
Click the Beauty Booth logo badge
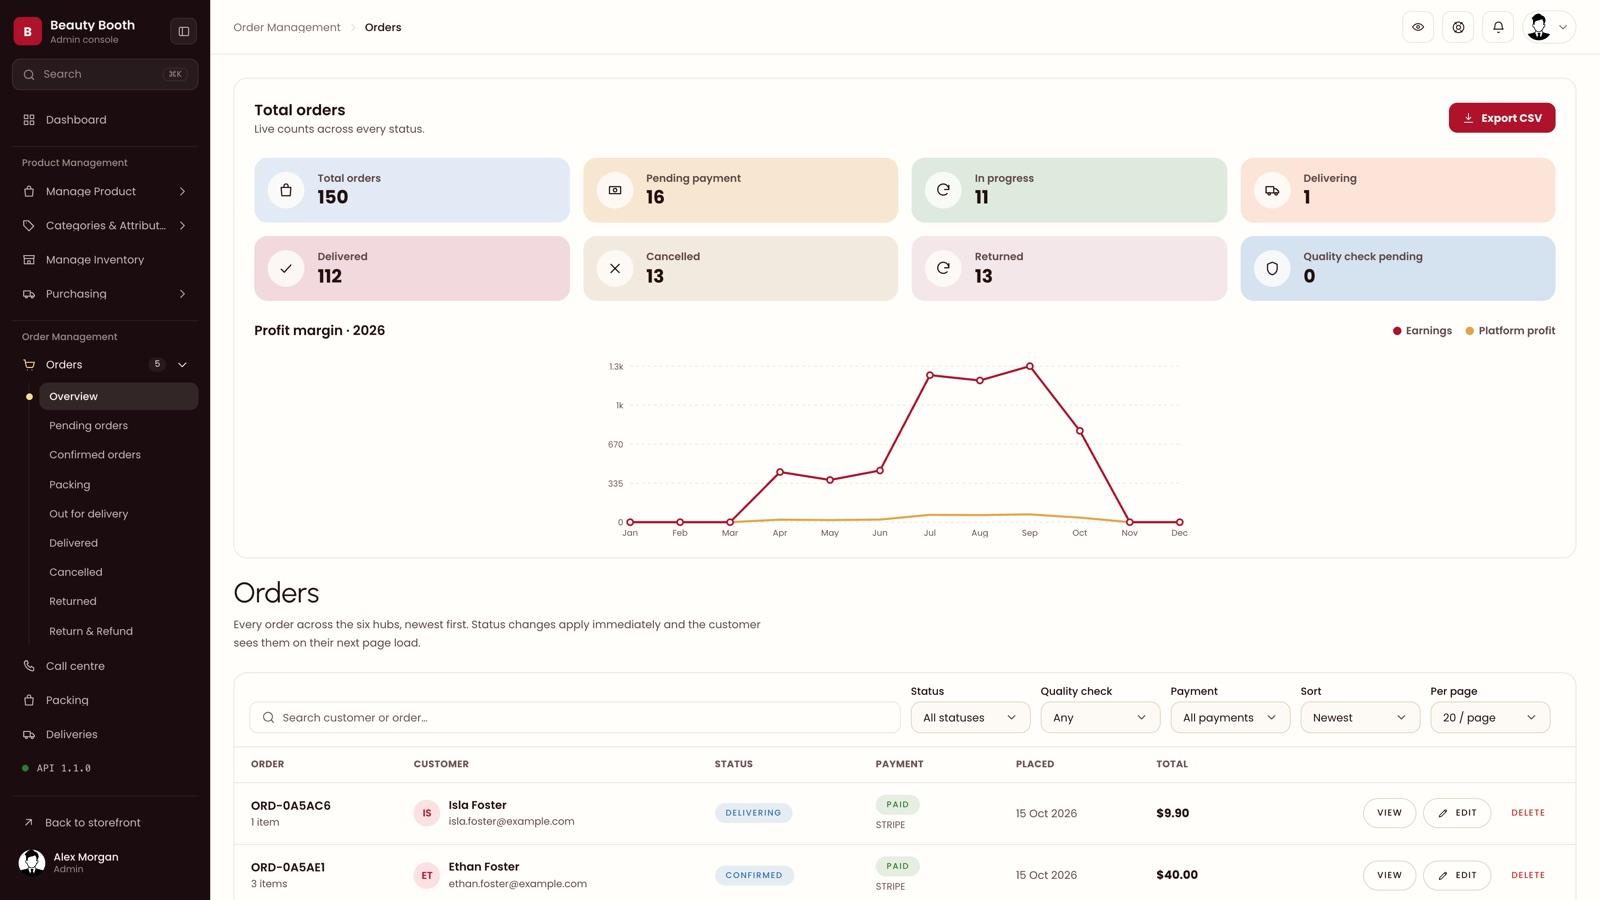point(28,31)
